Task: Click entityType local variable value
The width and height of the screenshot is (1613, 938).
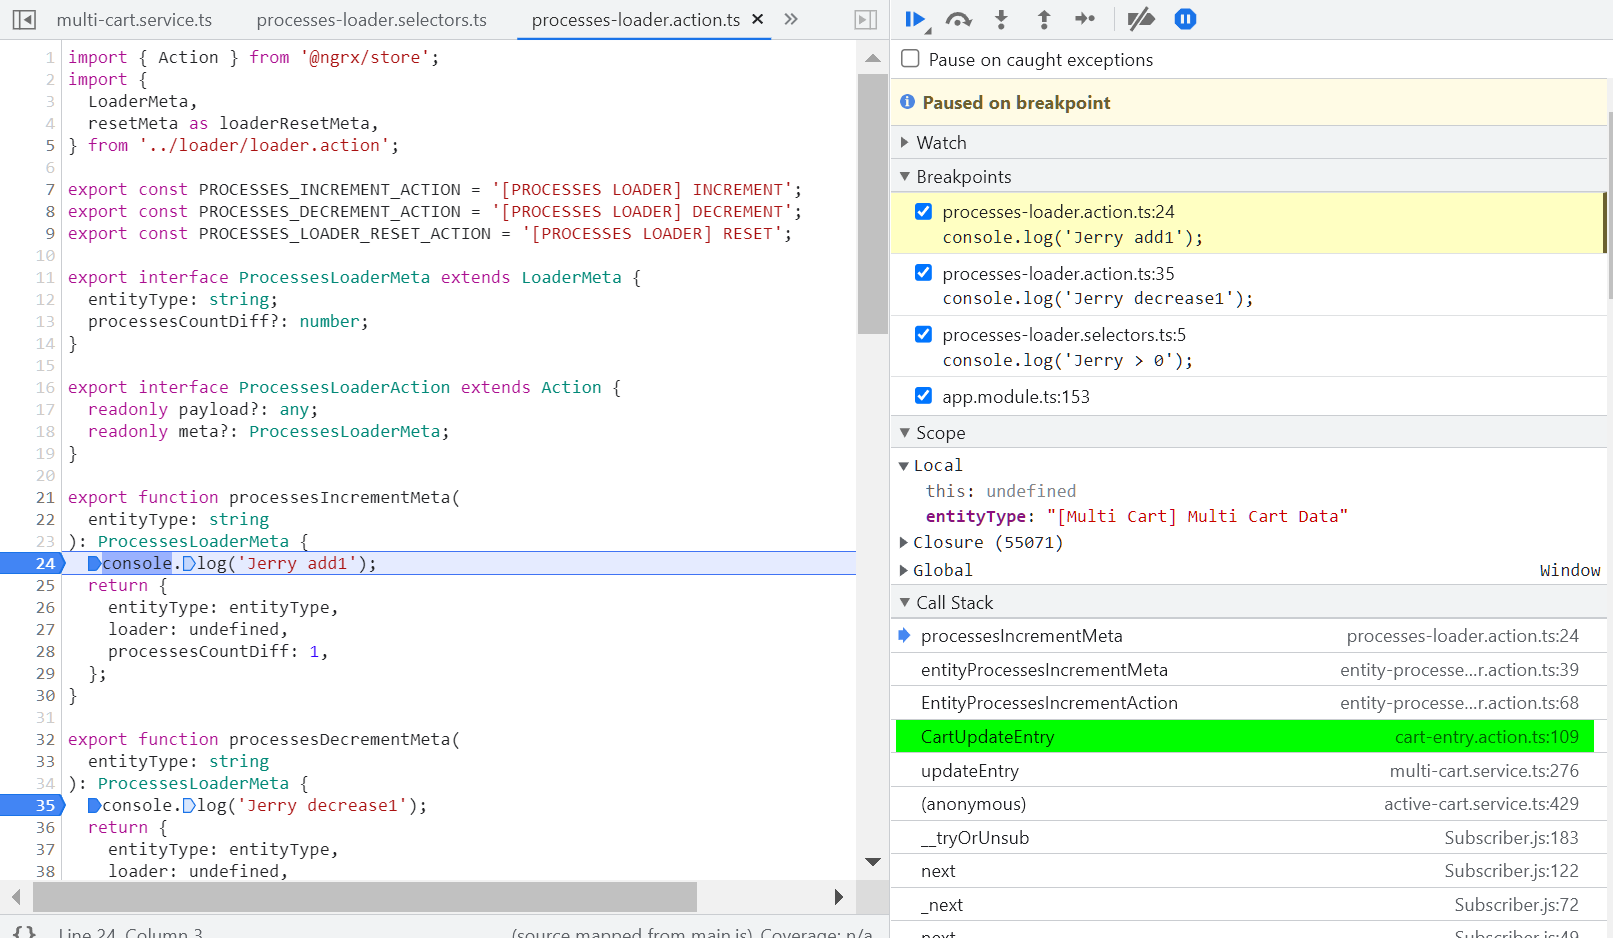Action: [1197, 516]
